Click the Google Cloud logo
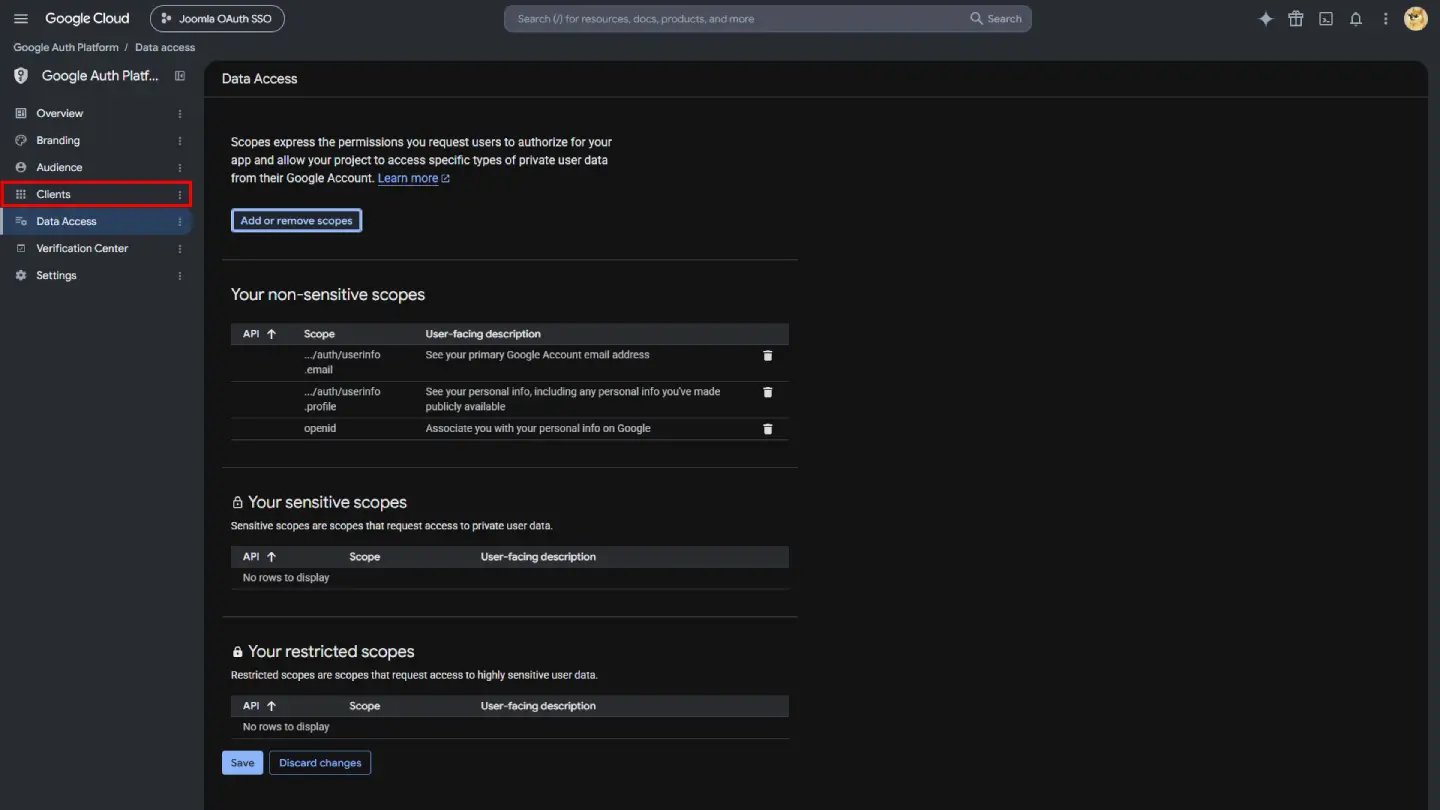This screenshot has height=810, width=1440. coord(87,19)
